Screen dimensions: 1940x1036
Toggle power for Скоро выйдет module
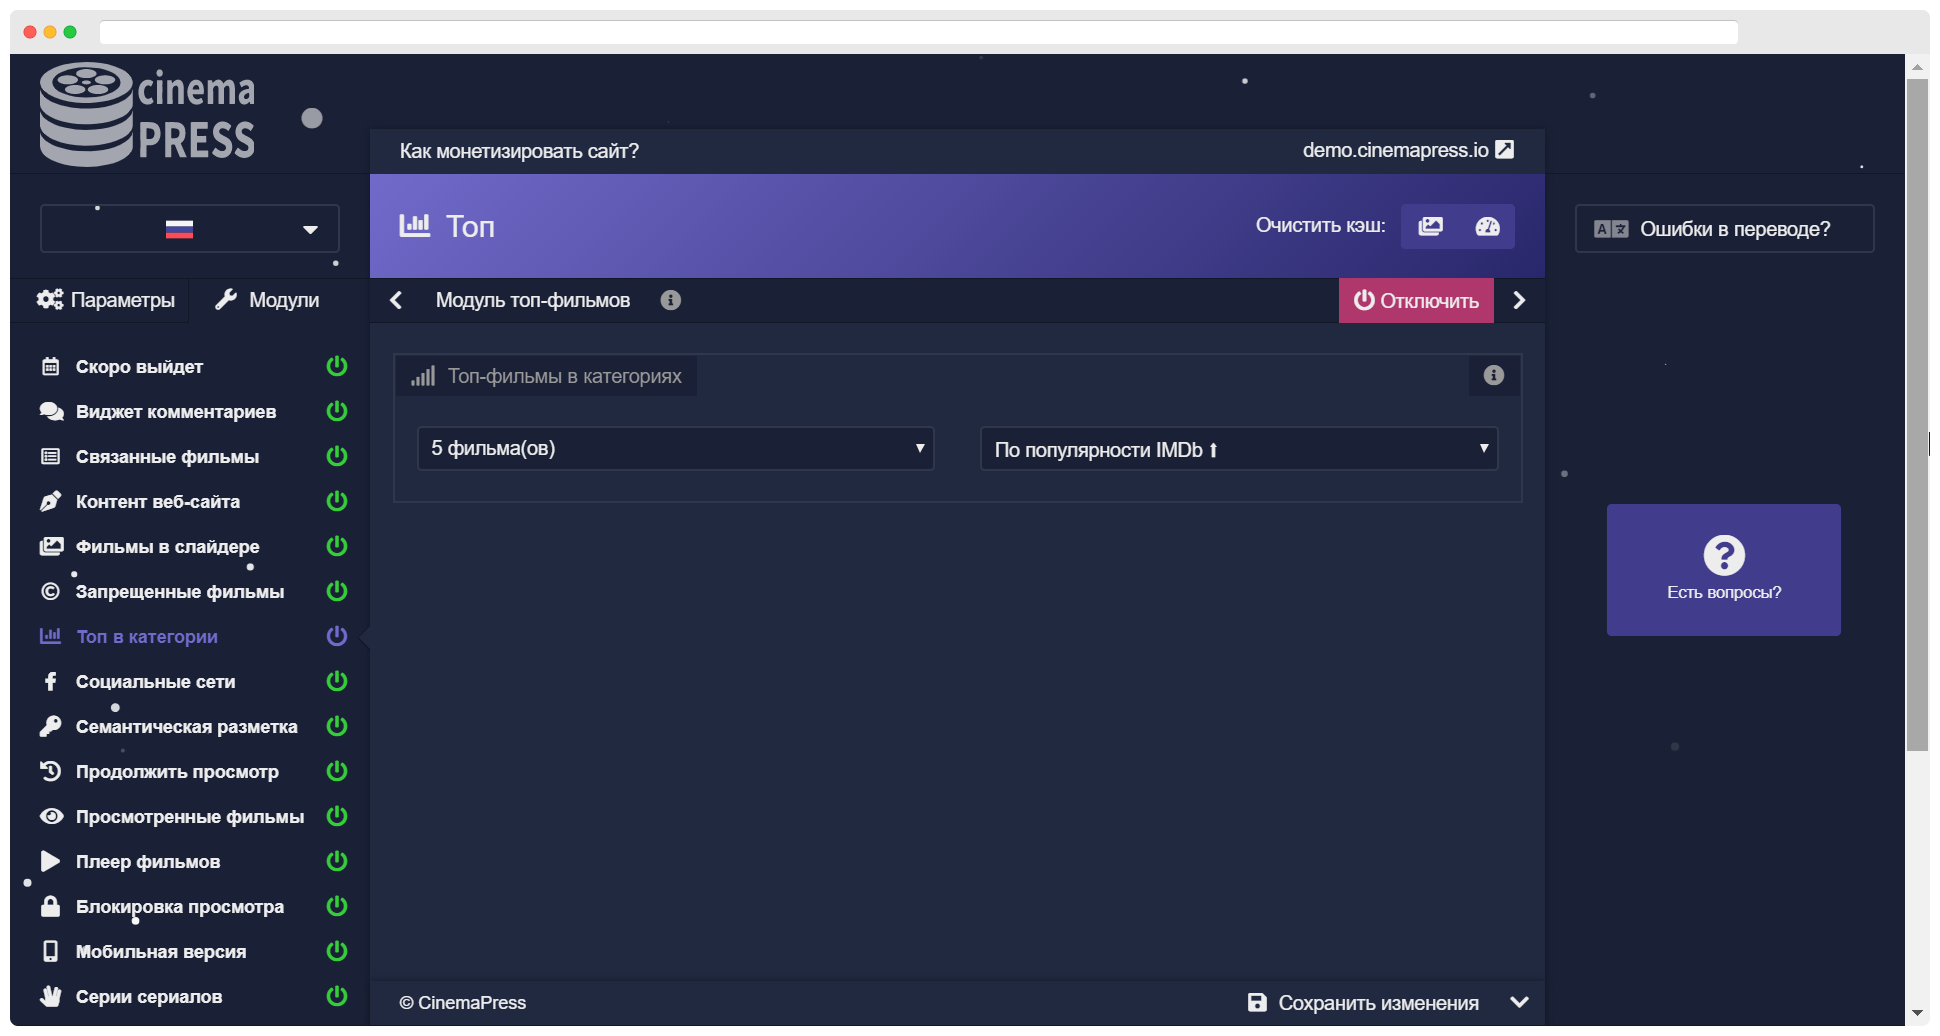(337, 366)
